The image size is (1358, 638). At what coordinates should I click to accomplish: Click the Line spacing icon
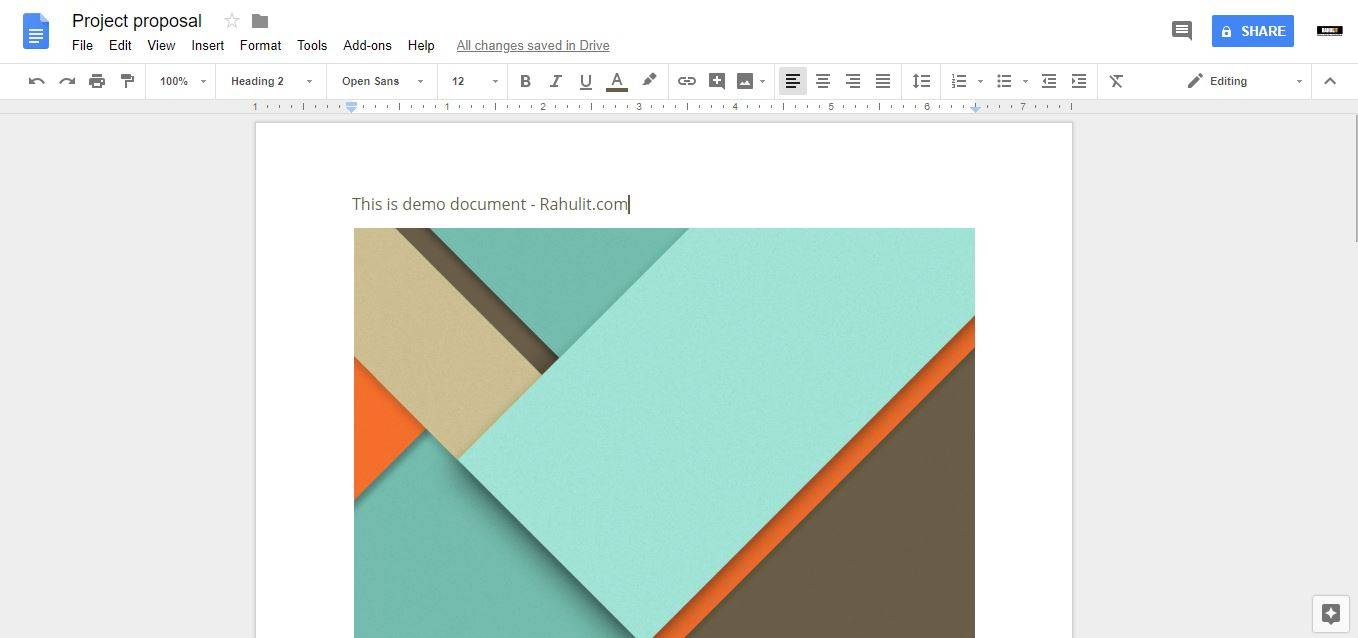tap(921, 81)
